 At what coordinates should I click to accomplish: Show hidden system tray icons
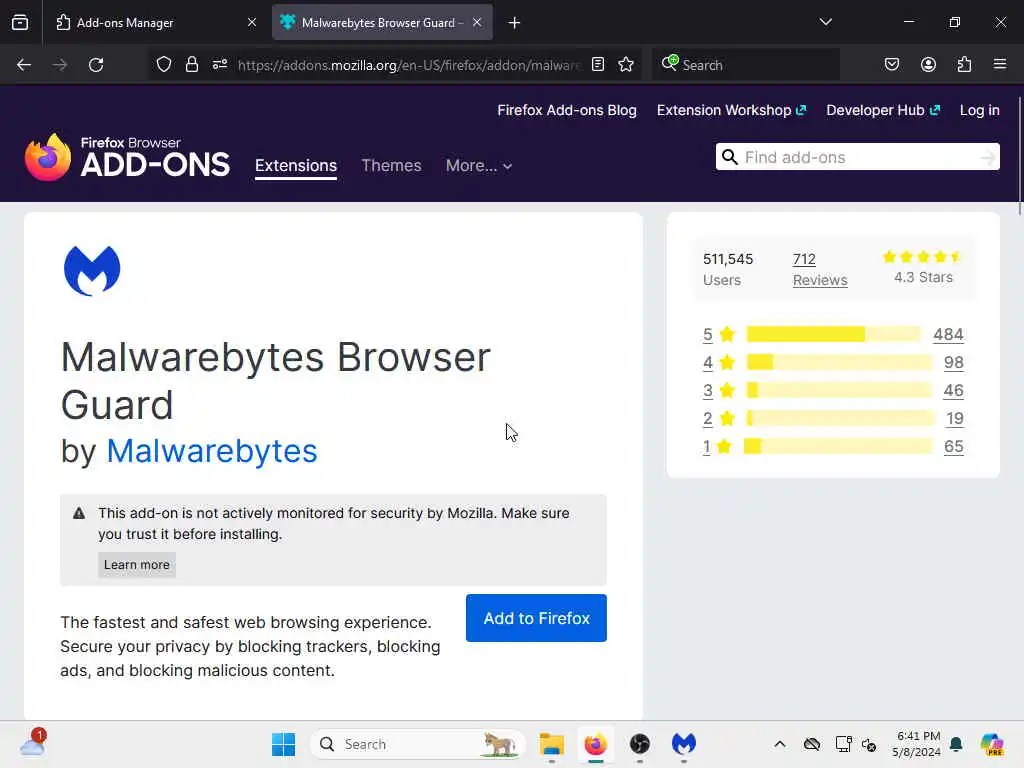780,744
